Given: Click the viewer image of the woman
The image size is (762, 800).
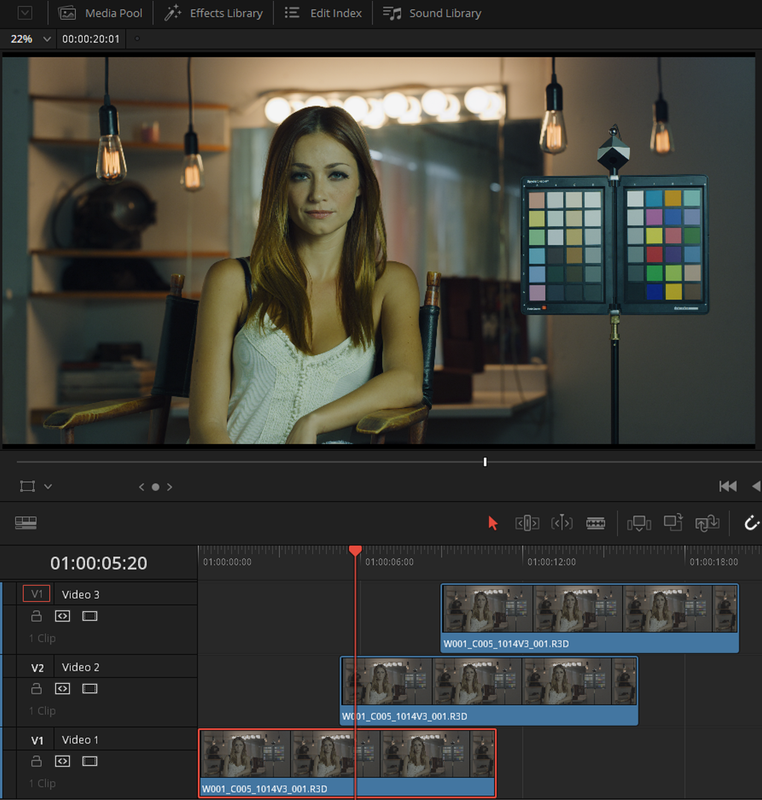Looking at the screenshot, I should click(378, 250).
